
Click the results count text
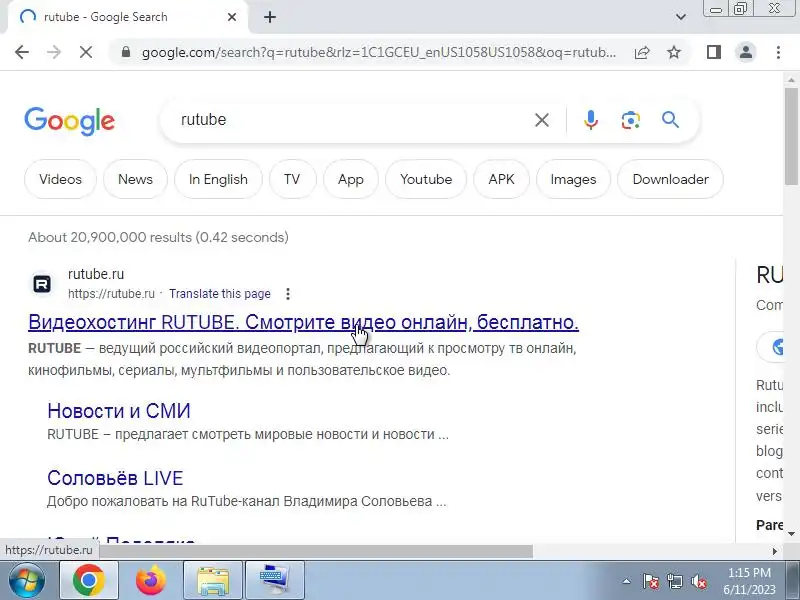pos(158,237)
